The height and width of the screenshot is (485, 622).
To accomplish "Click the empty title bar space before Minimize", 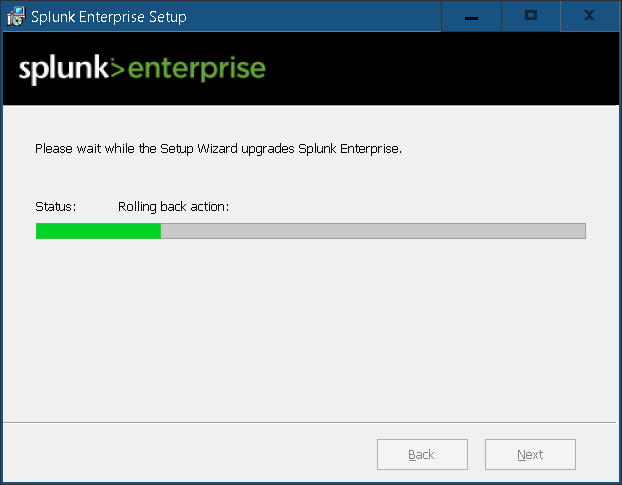I will (x=313, y=16).
